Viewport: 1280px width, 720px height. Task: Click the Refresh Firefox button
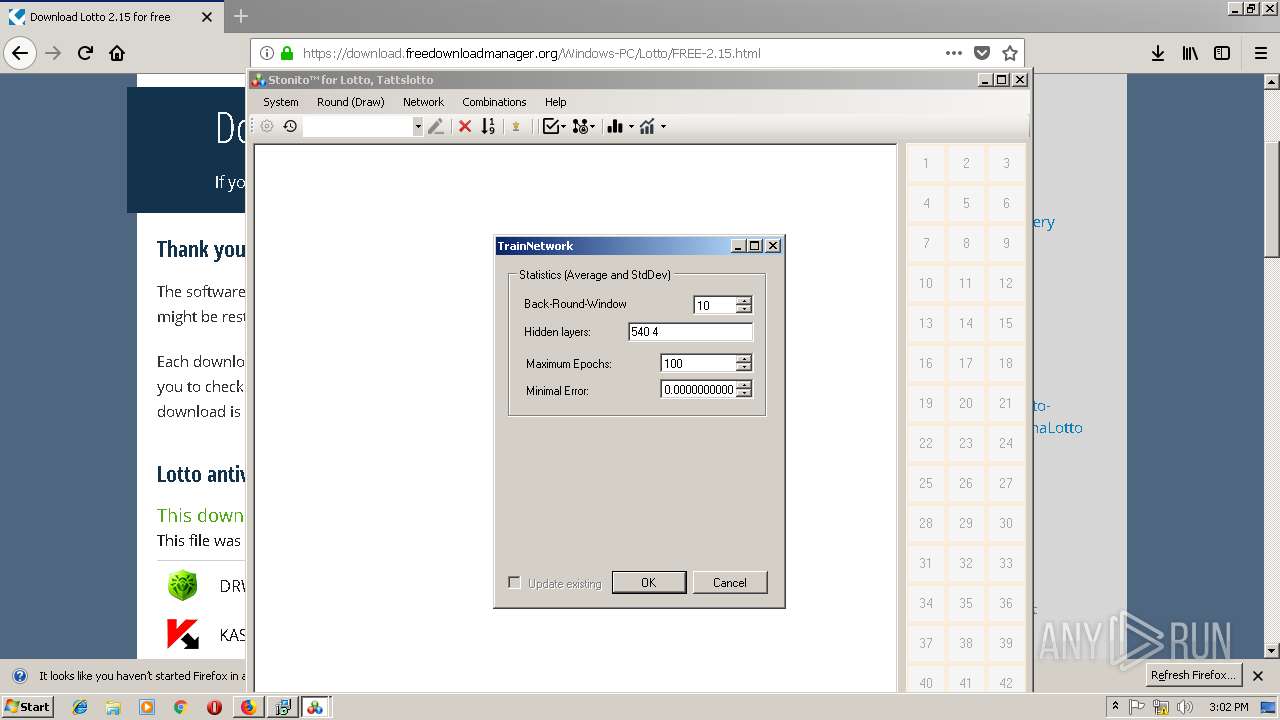[1193, 675]
